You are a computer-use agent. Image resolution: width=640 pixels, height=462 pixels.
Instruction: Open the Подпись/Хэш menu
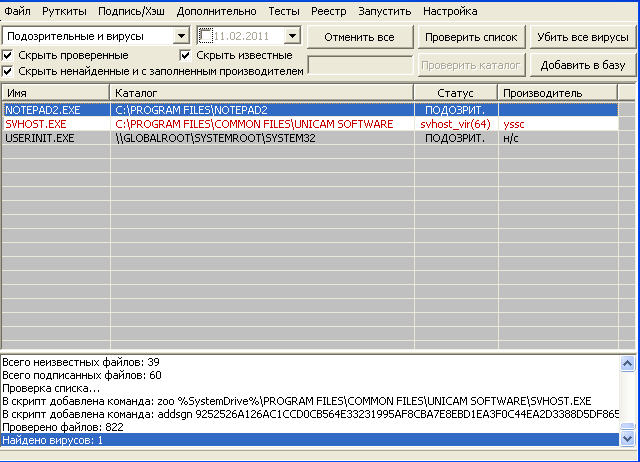[x=131, y=11]
